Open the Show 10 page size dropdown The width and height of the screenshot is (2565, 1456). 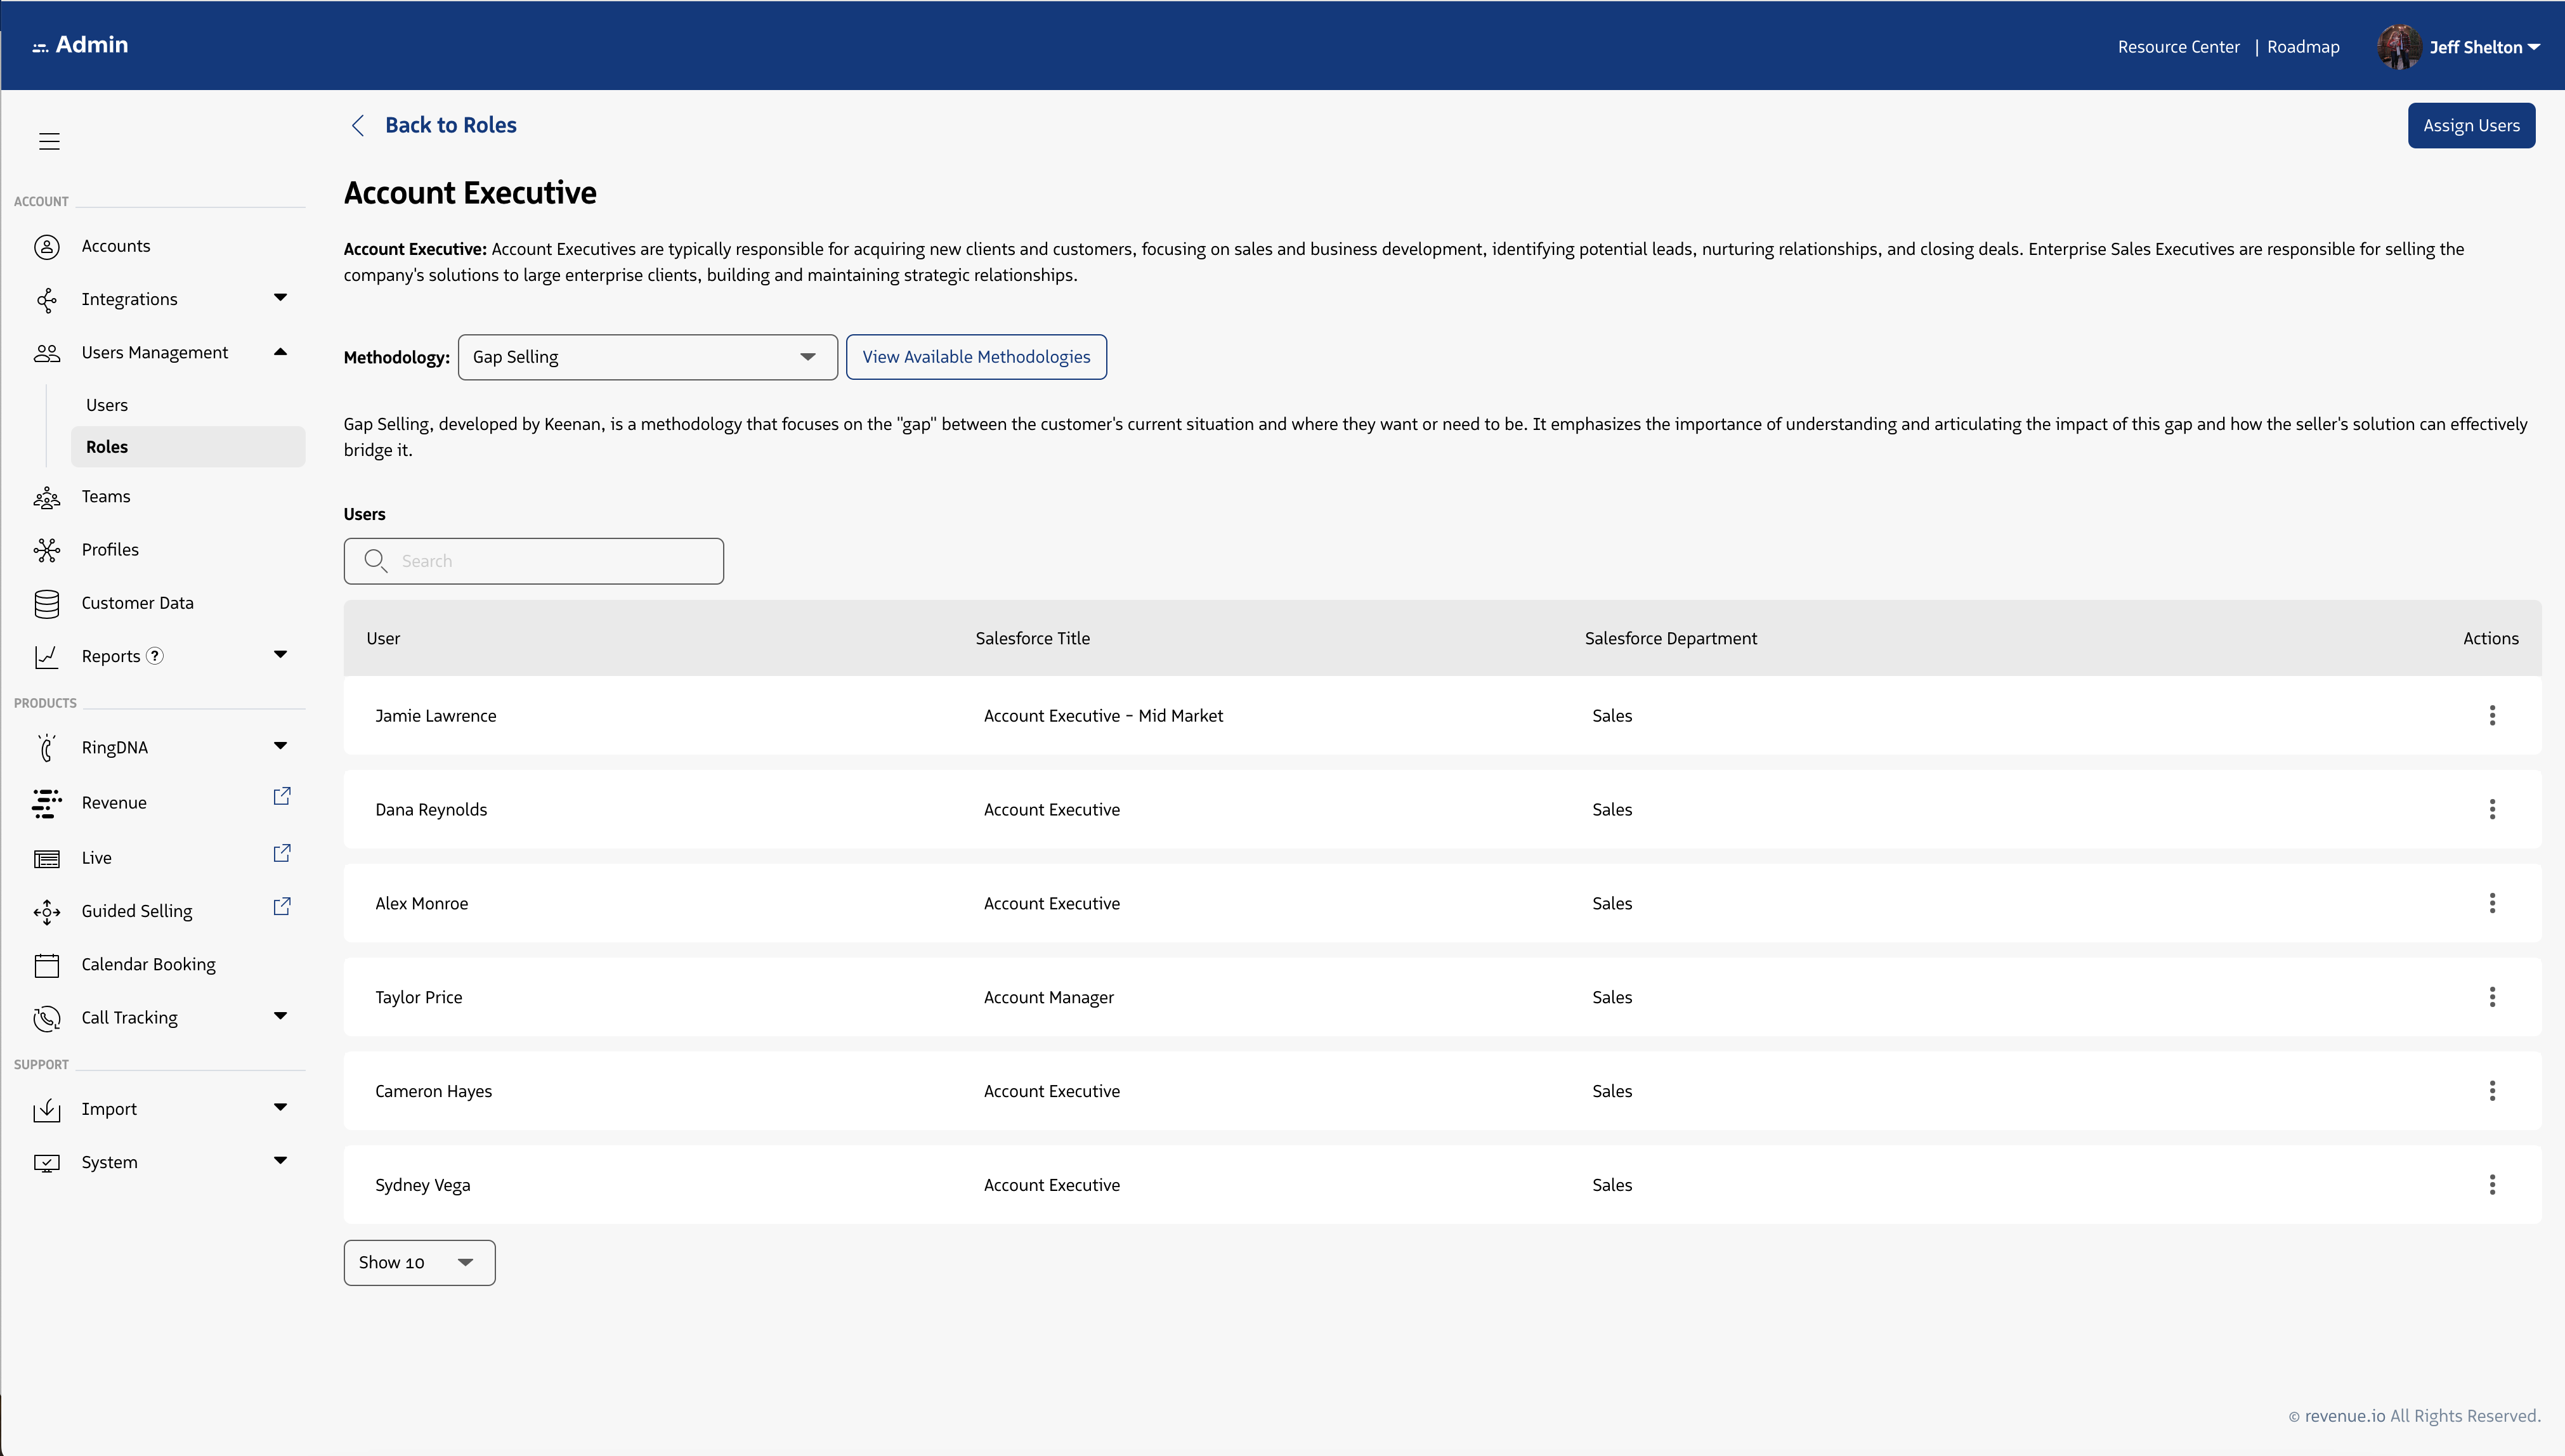coord(419,1262)
